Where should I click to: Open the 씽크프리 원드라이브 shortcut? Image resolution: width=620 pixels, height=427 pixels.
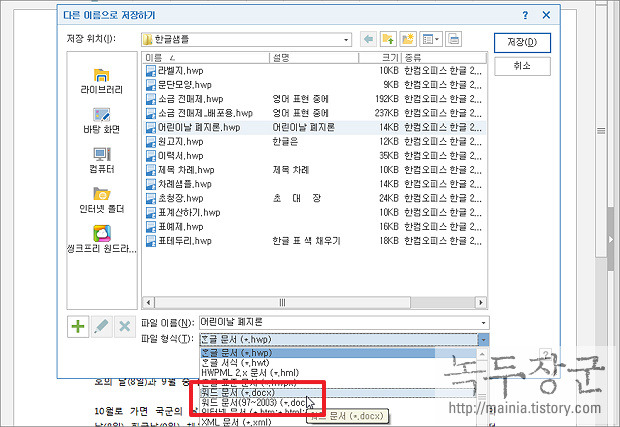102,240
